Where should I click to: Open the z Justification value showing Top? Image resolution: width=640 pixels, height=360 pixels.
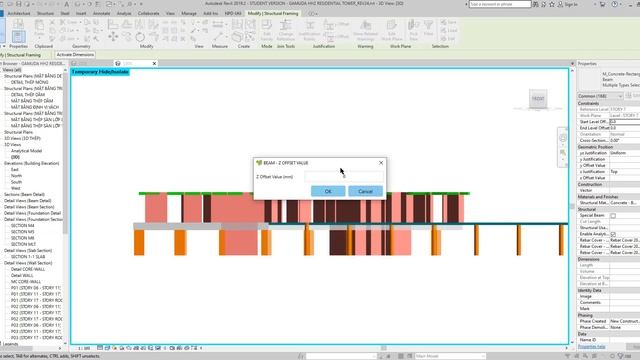[624, 171]
